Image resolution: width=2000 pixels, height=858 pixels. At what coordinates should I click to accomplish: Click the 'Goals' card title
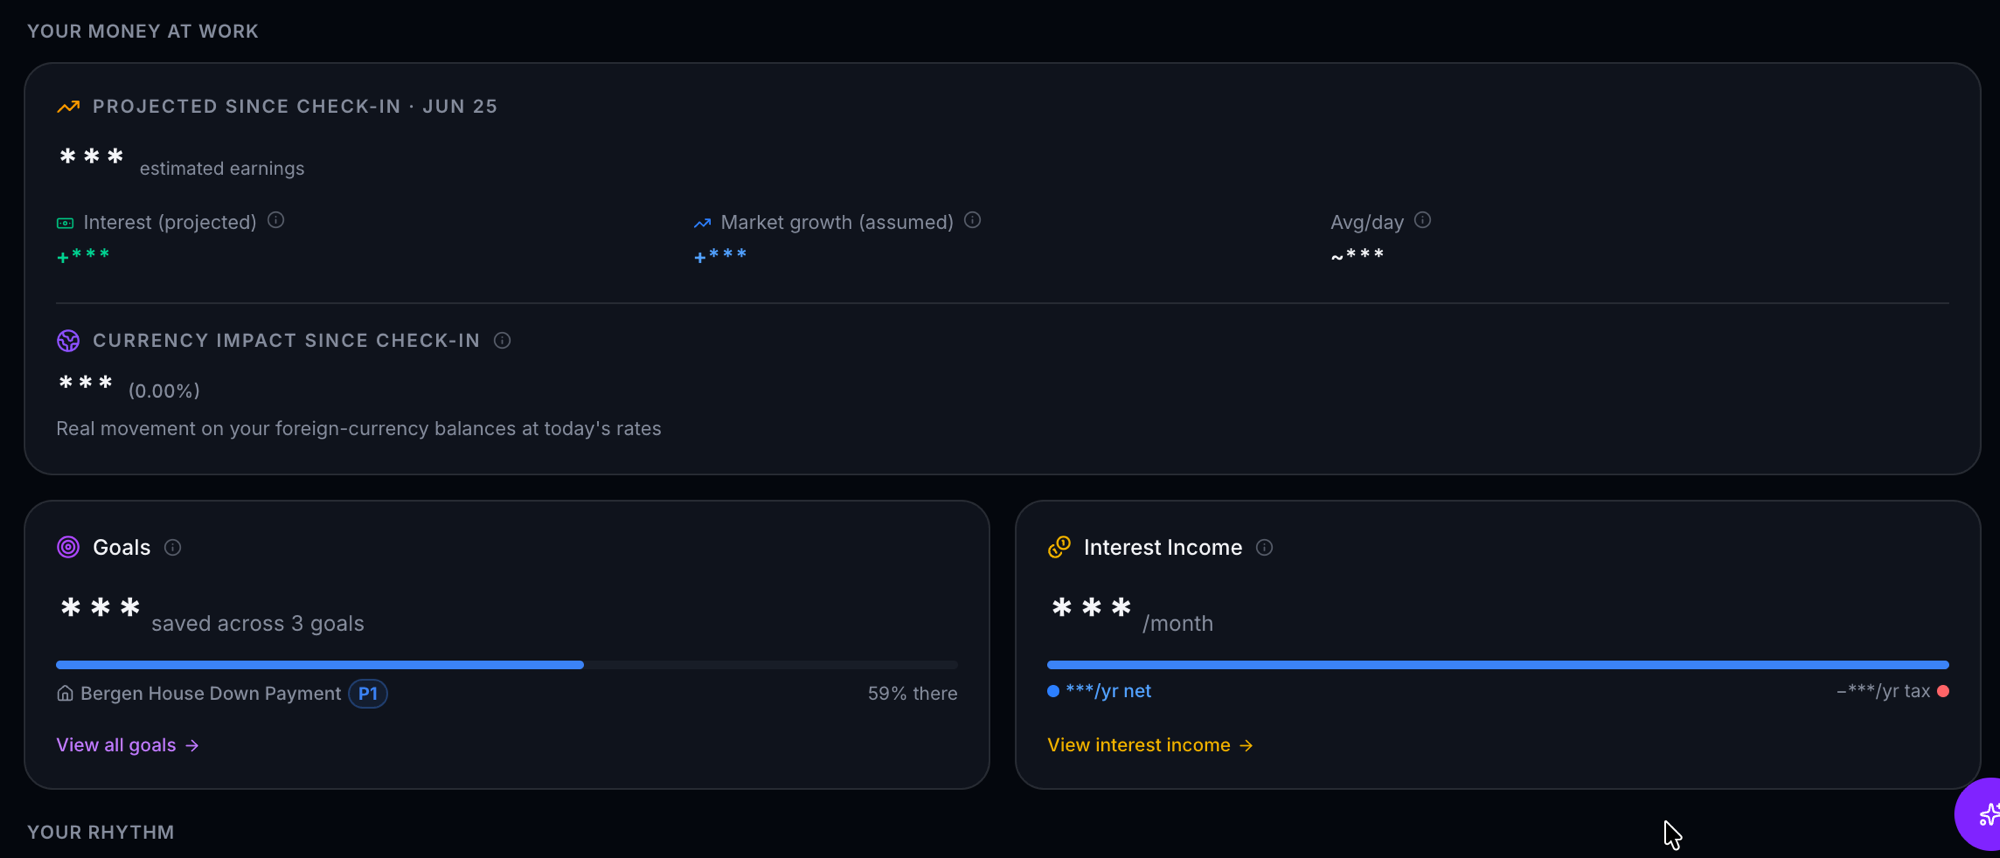coord(122,547)
